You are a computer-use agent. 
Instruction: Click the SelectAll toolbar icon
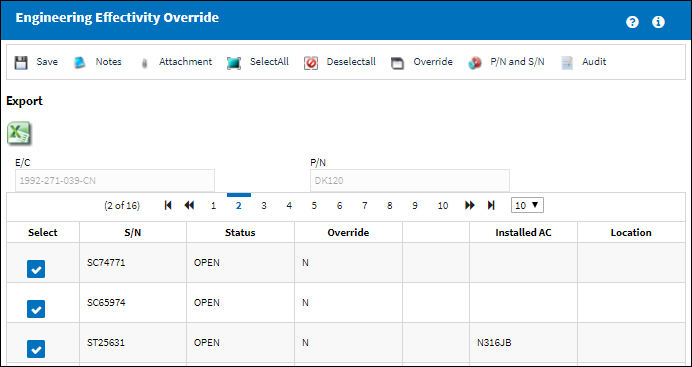234,63
